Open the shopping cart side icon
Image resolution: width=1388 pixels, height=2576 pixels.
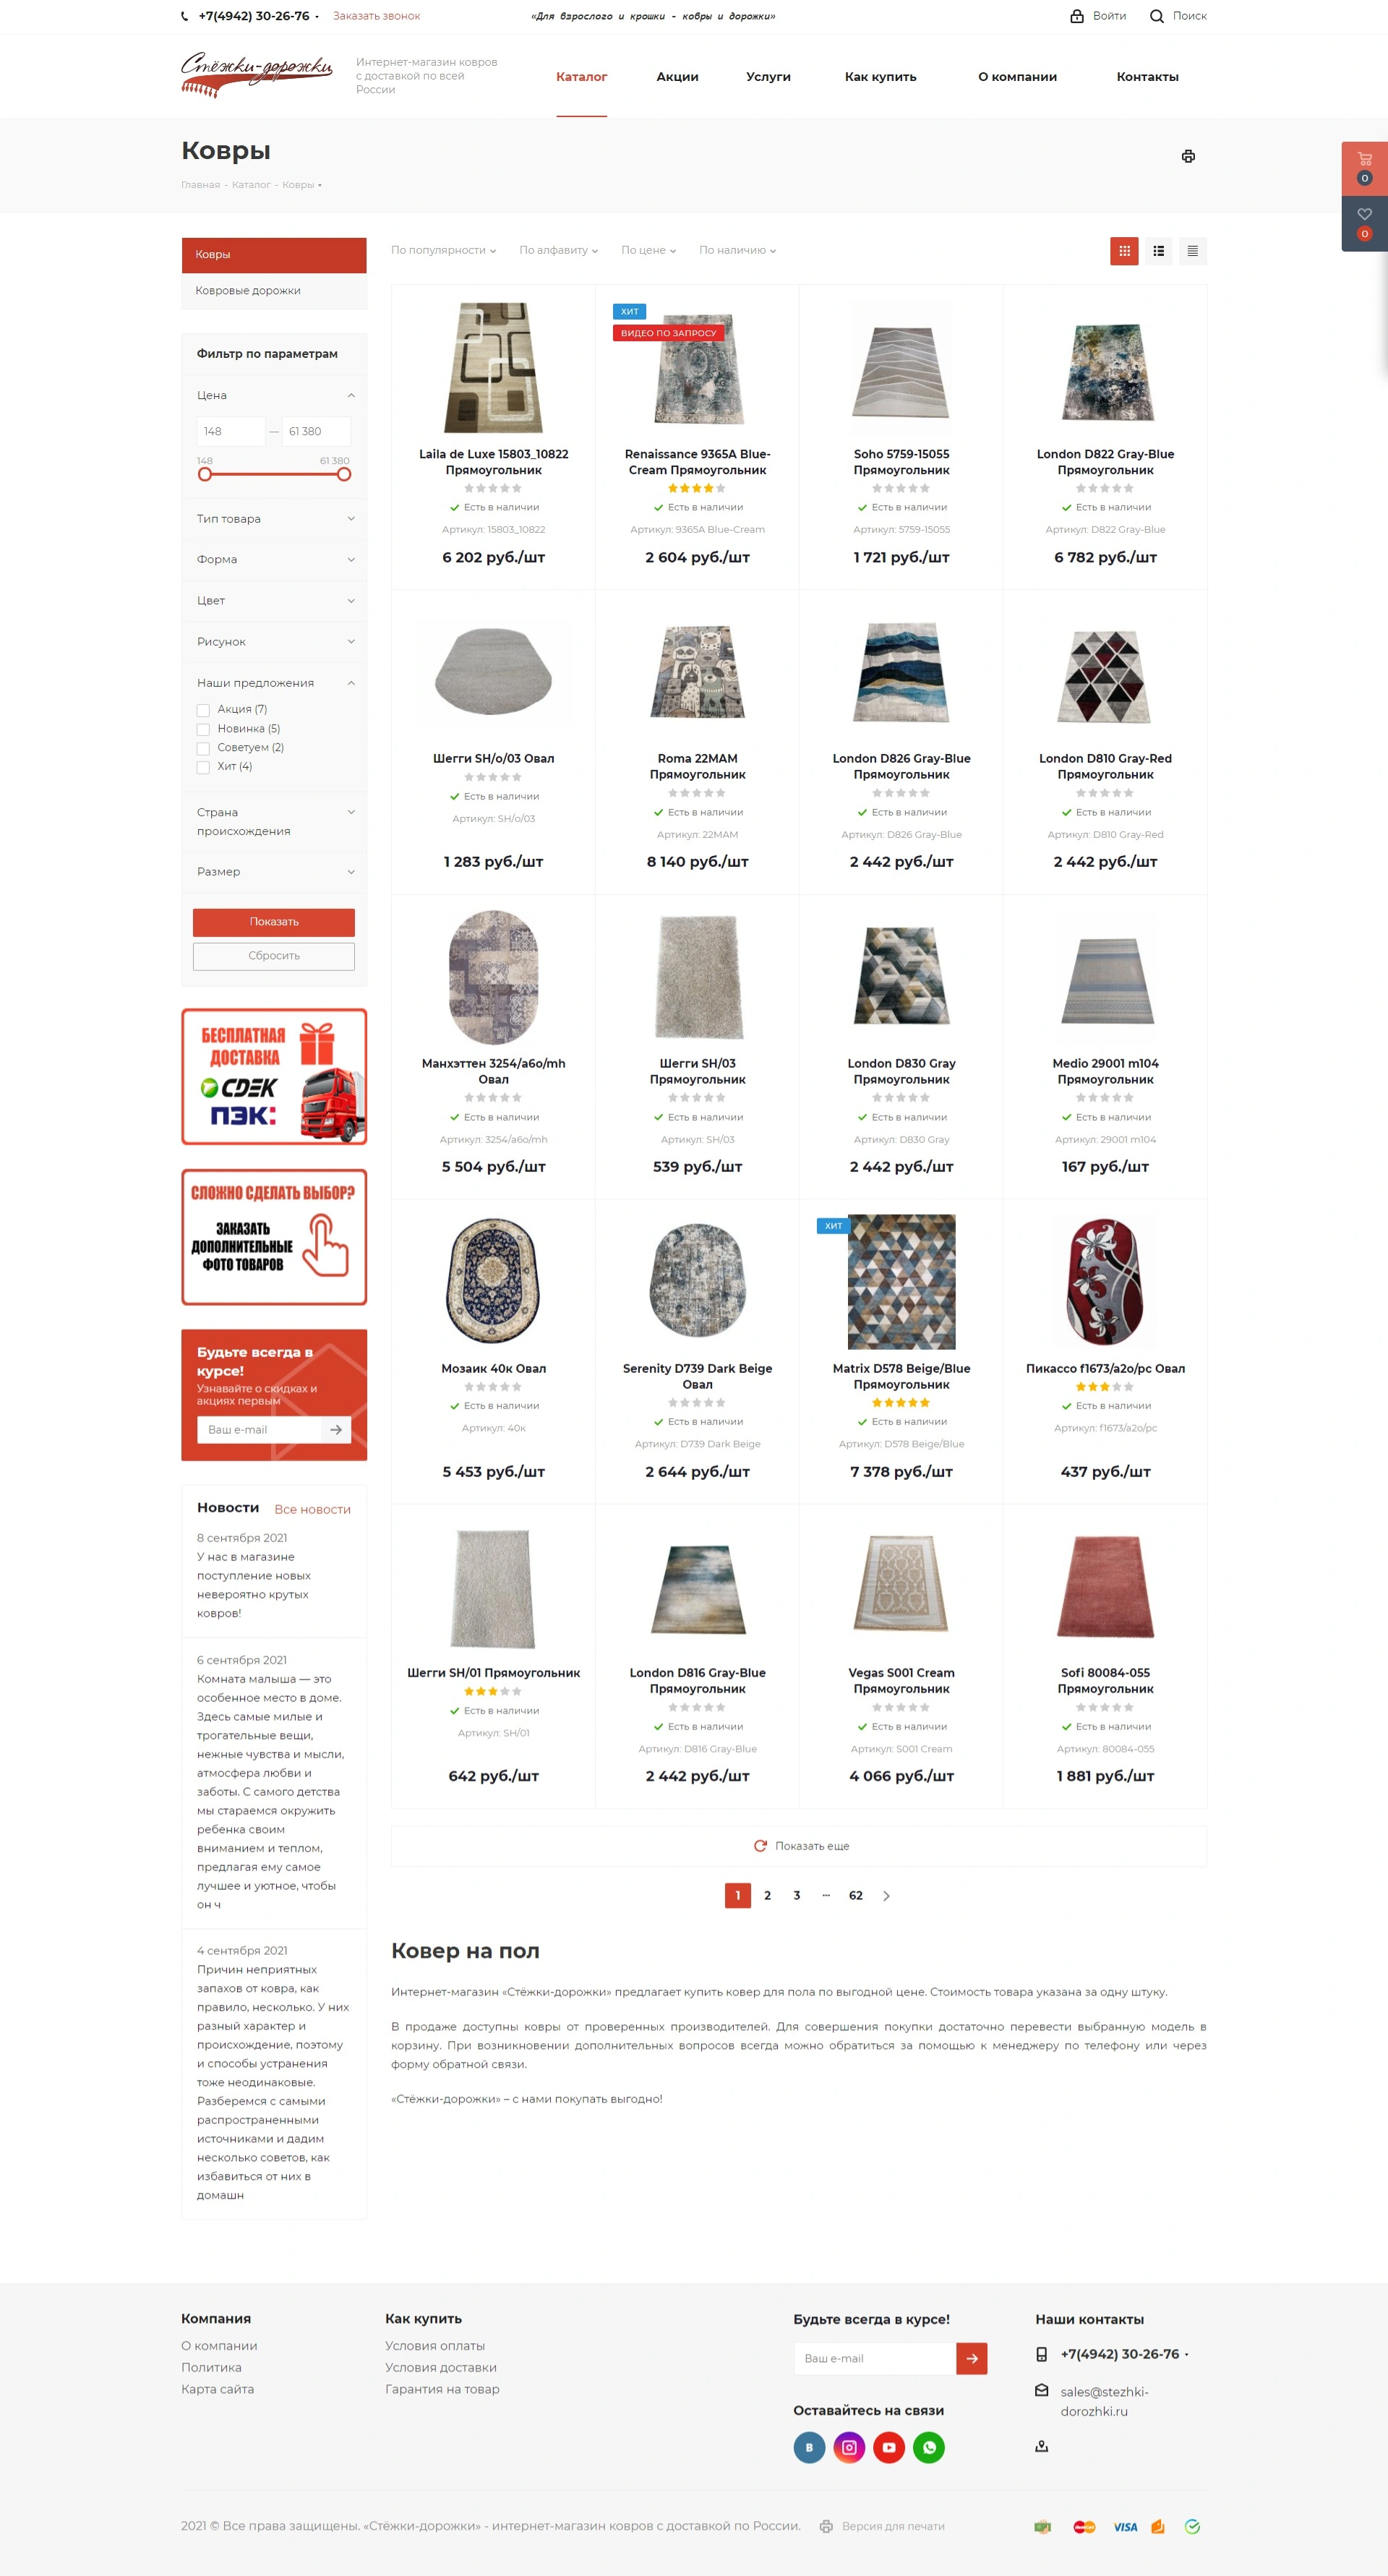coord(1364,168)
